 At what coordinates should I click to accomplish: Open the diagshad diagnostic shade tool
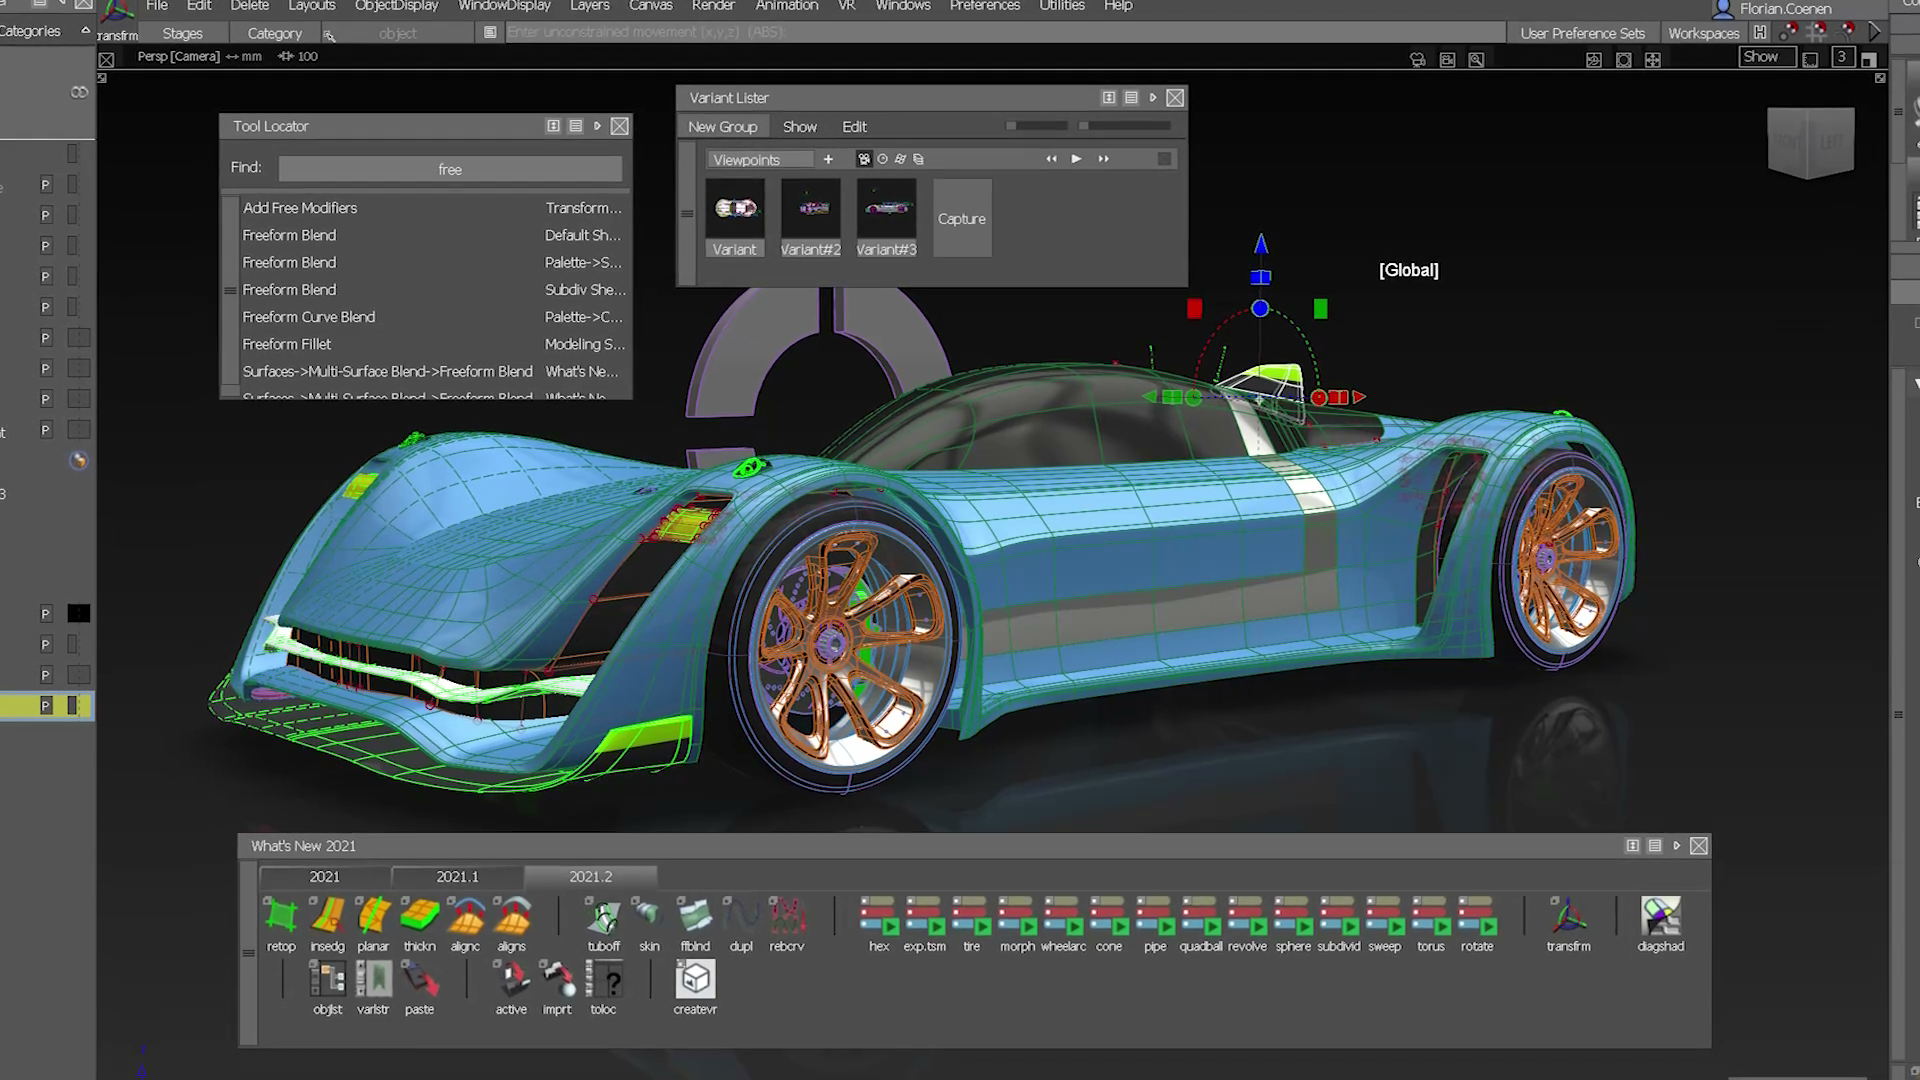coord(1660,916)
